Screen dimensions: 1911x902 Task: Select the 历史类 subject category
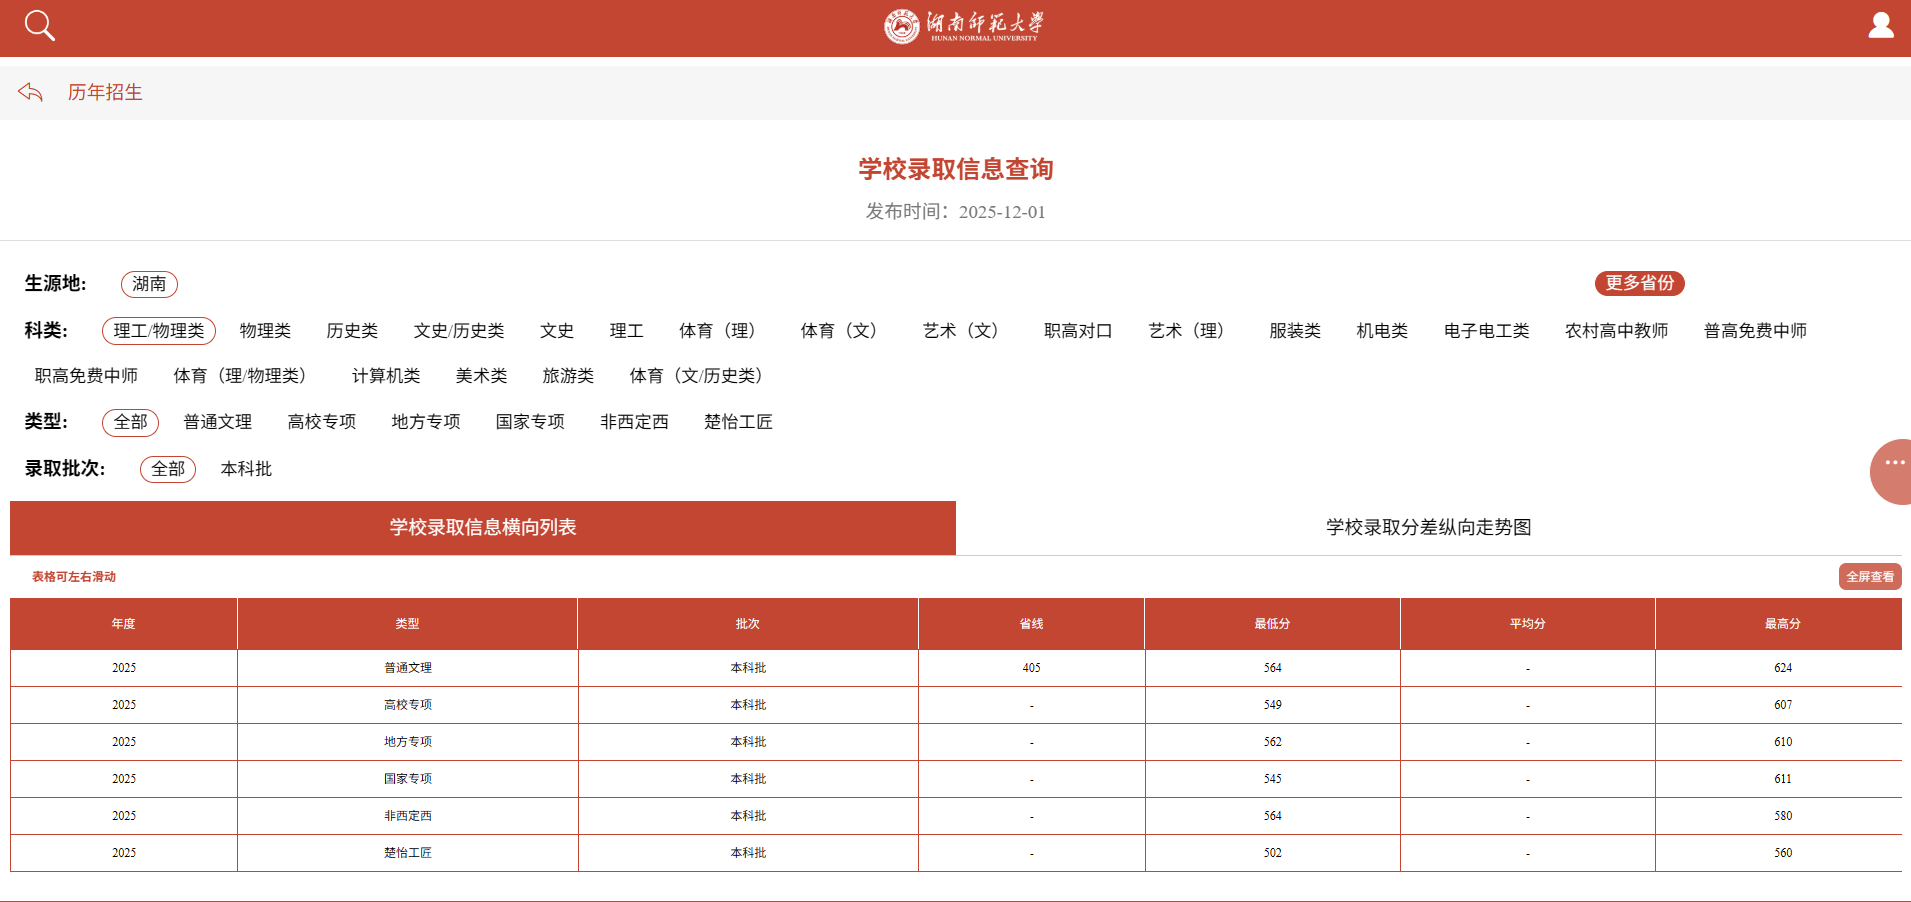tap(352, 331)
